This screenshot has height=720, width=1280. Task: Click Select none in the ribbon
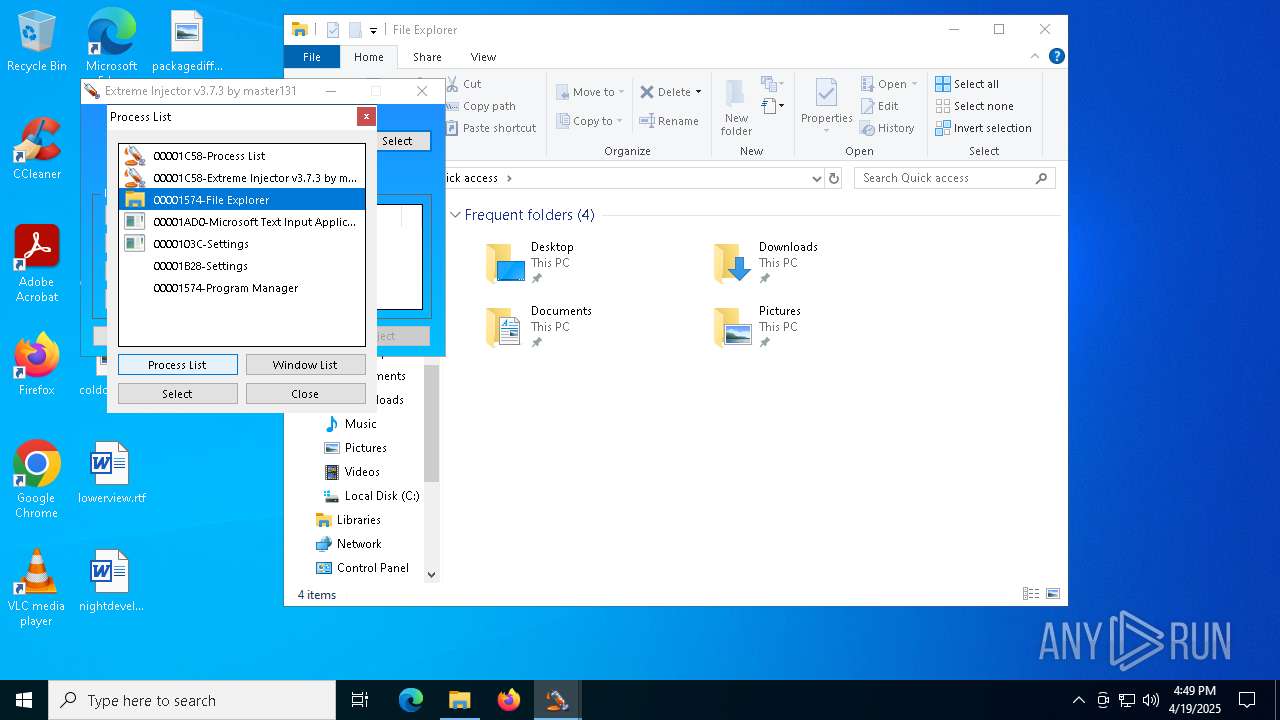click(x=974, y=106)
